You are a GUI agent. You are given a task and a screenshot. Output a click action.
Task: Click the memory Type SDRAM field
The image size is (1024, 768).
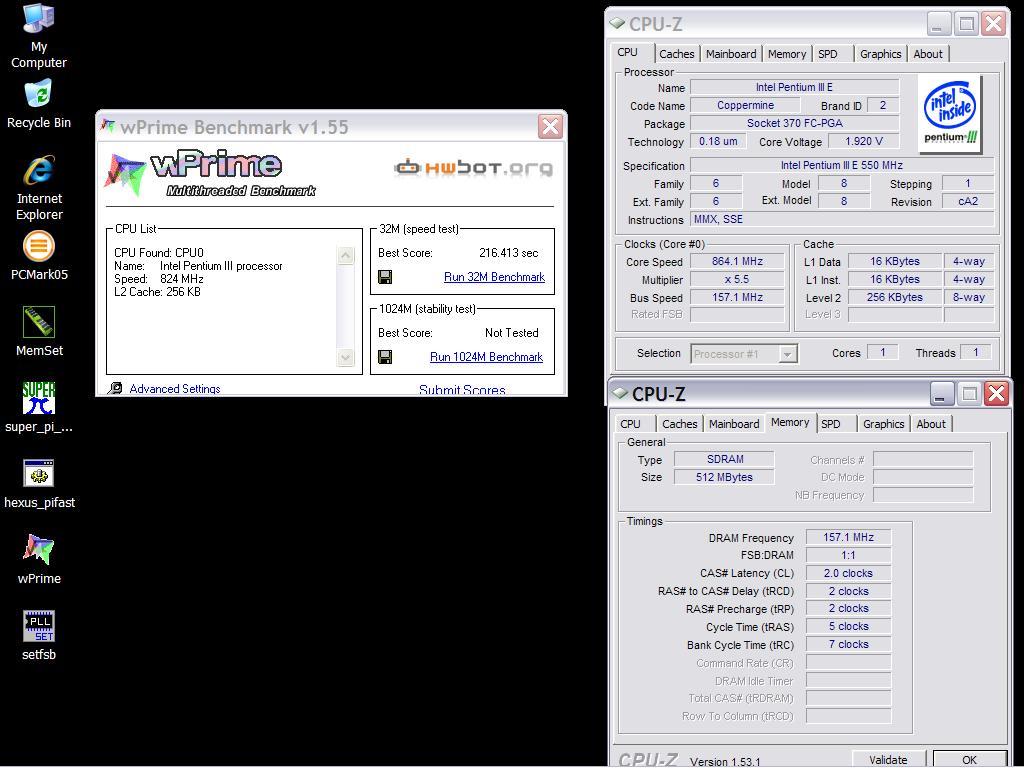click(x=724, y=459)
